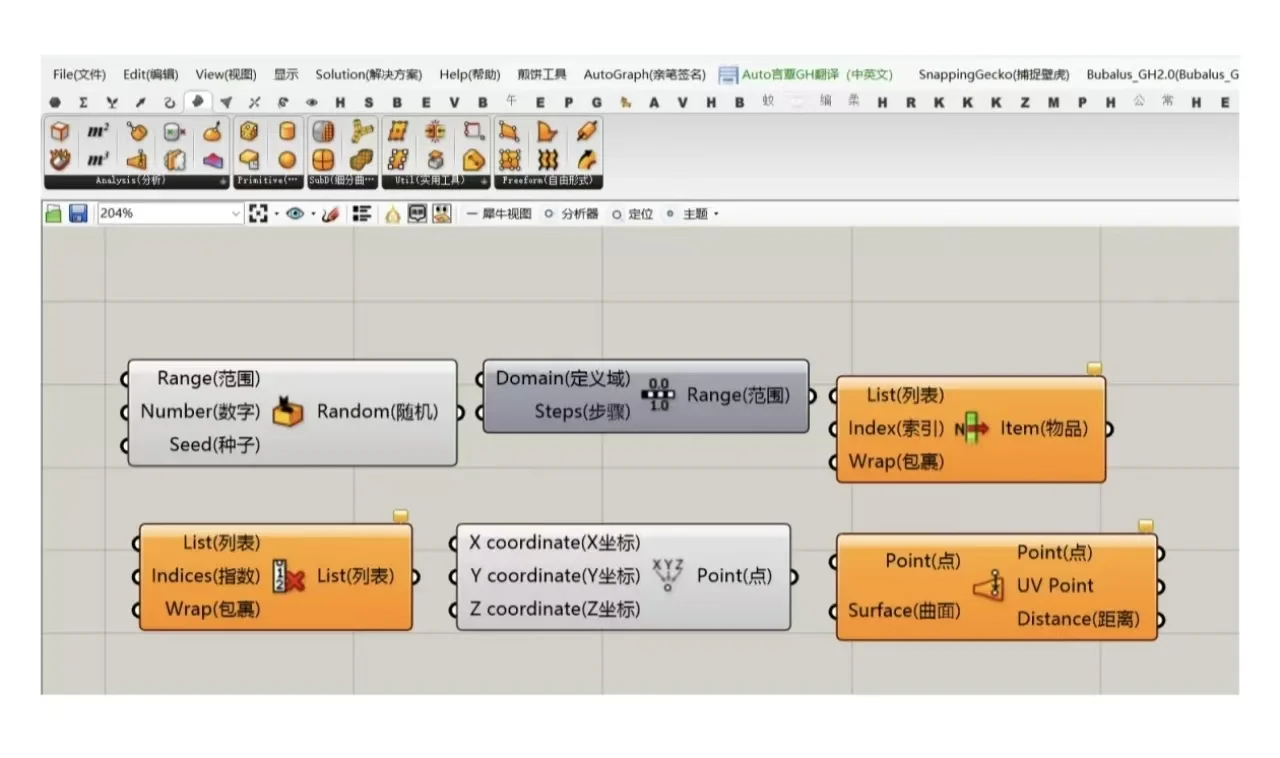Click the Steps(步骤) input label
1280x758 pixels.
coord(582,411)
